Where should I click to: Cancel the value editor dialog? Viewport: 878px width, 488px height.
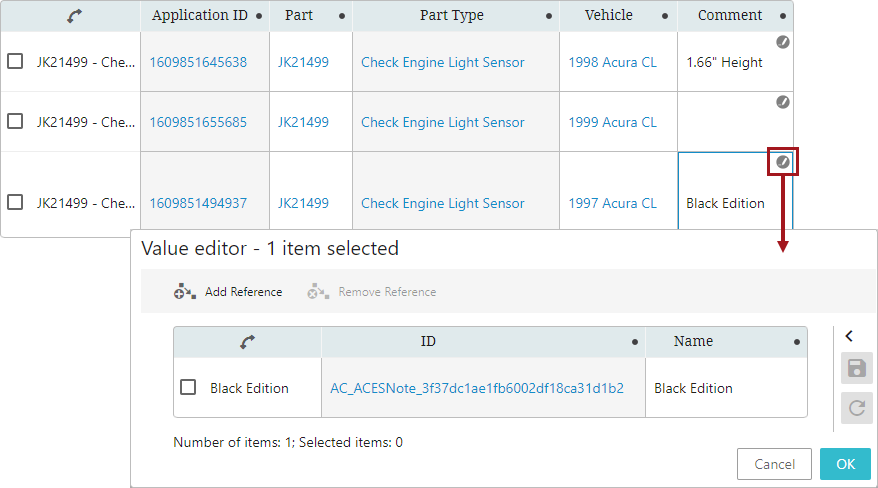click(774, 464)
